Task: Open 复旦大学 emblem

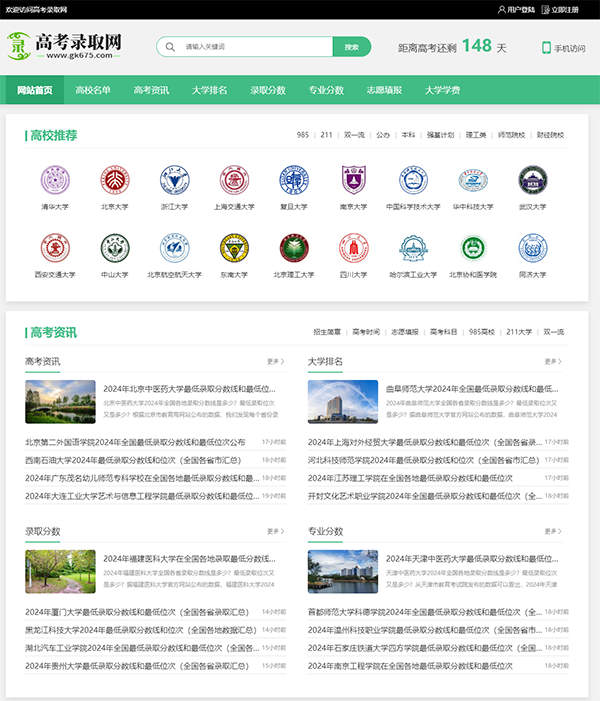Action: click(294, 180)
